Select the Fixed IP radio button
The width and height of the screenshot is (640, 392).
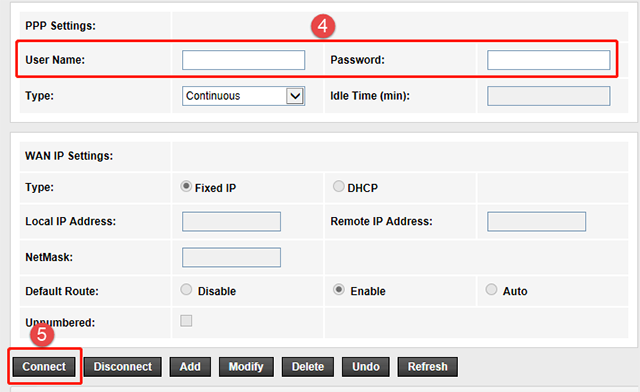click(186, 187)
